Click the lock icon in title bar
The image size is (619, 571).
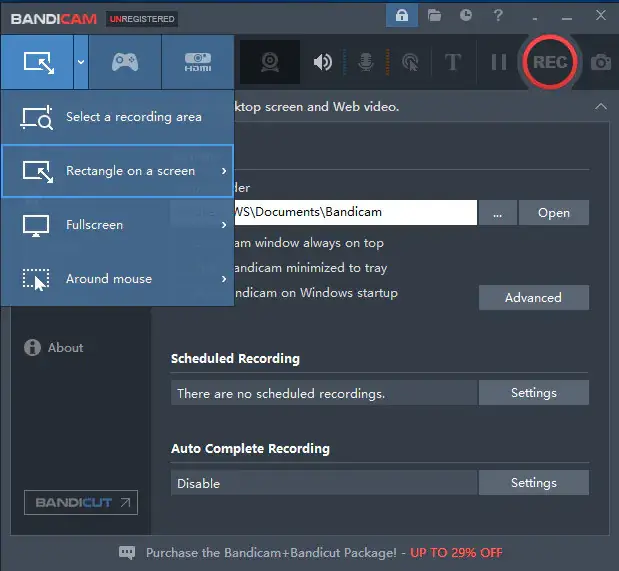click(x=402, y=16)
